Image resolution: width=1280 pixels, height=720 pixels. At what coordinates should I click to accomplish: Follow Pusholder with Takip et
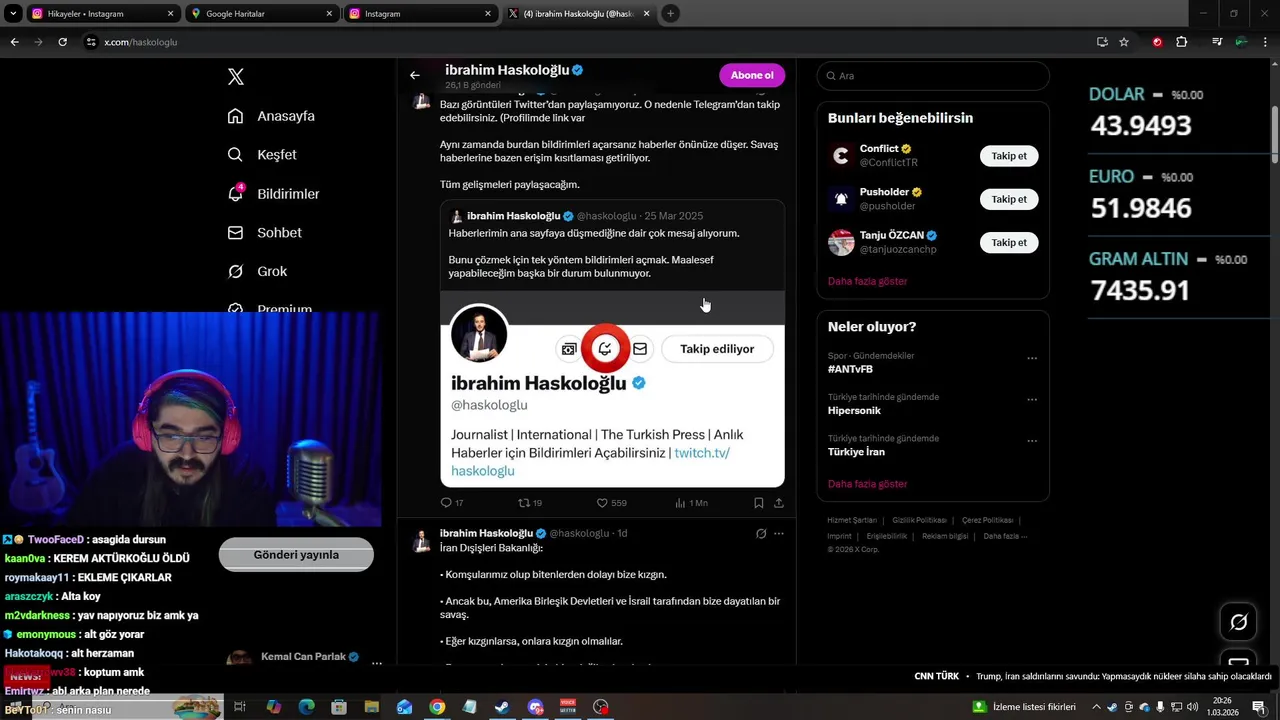pyautogui.click(x=1009, y=199)
